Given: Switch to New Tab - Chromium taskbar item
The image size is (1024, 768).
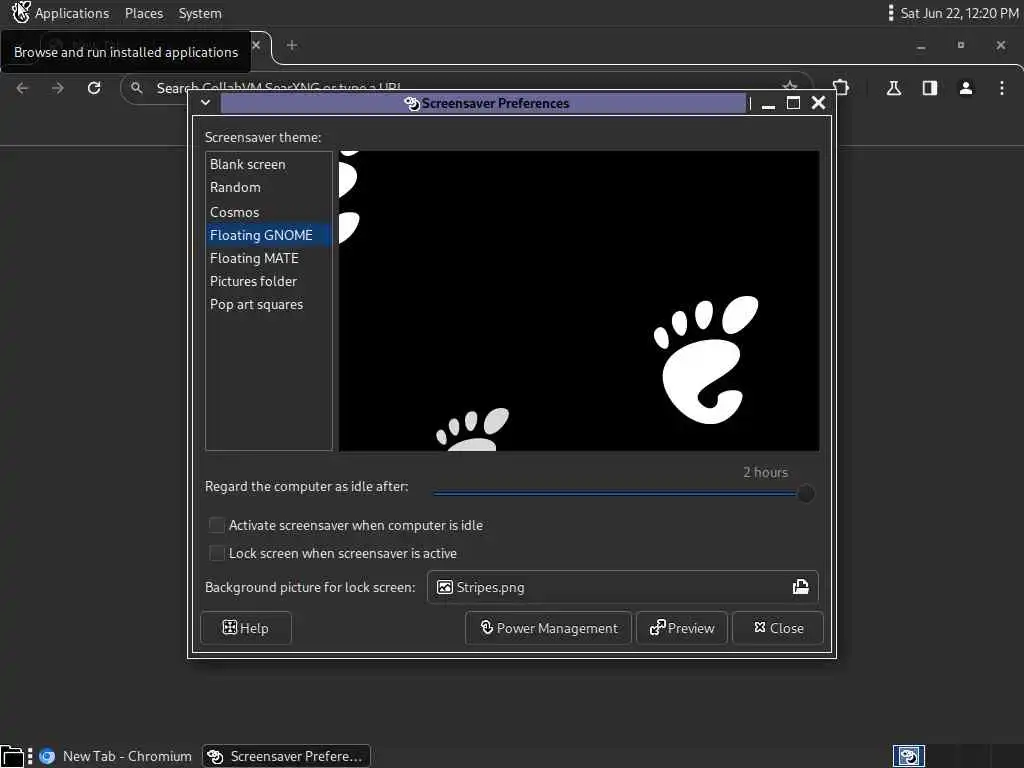Looking at the screenshot, I should (116, 756).
